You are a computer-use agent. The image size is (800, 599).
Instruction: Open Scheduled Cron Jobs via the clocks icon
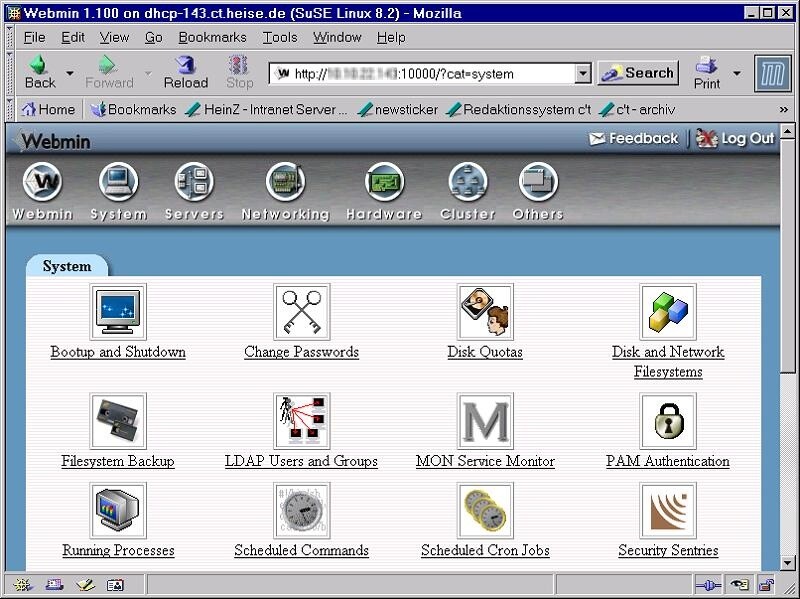click(485, 510)
